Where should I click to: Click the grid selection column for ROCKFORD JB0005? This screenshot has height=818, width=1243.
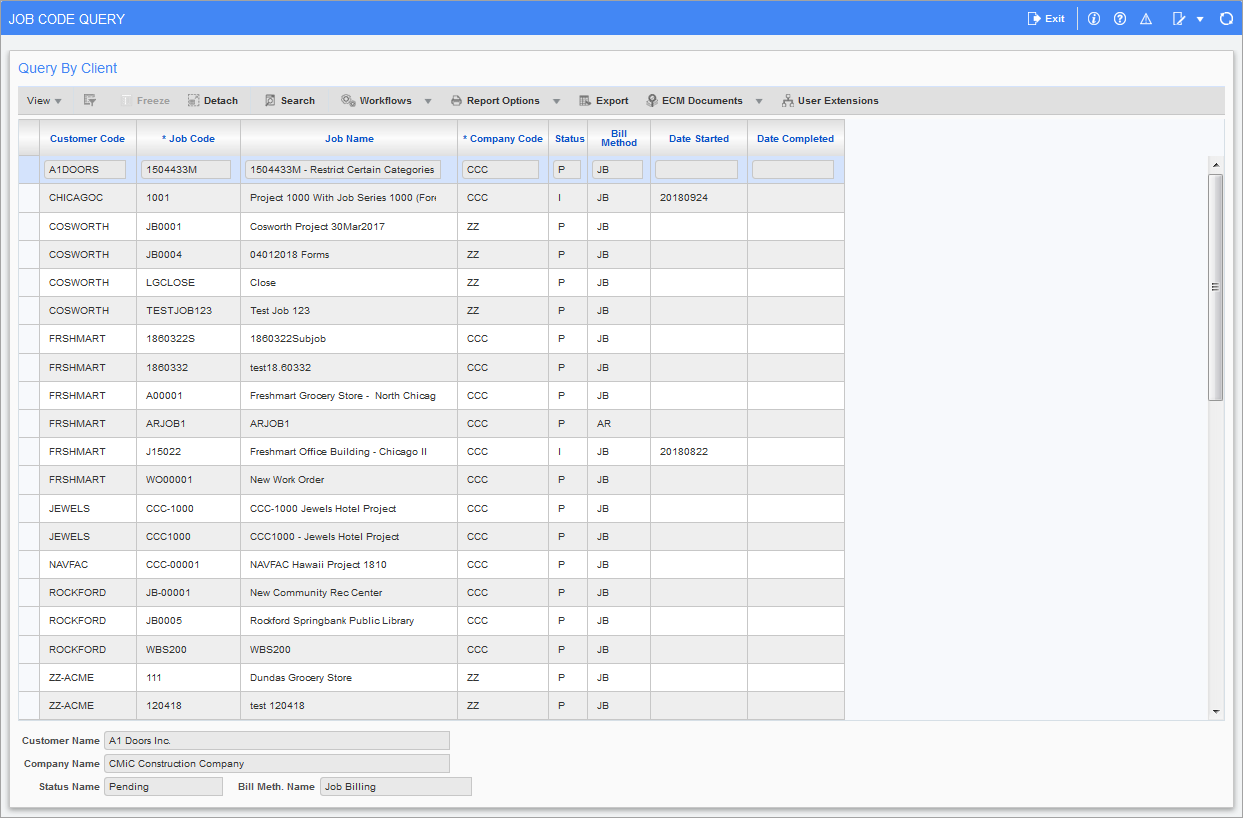[28, 620]
